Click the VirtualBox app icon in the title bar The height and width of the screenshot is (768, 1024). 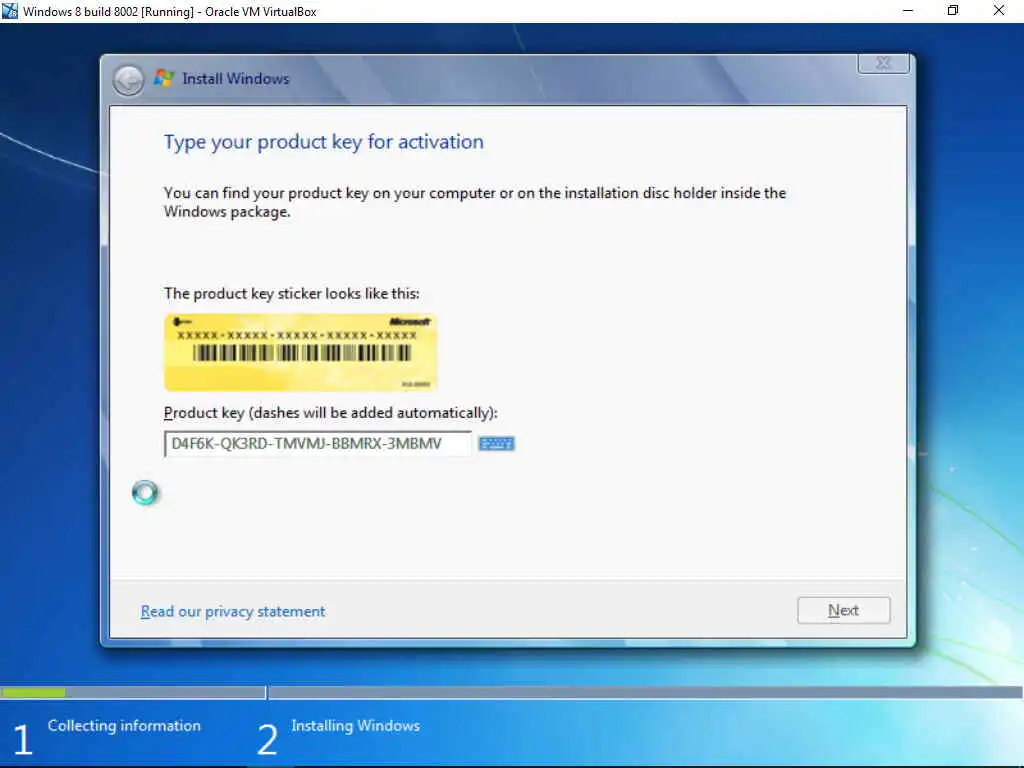tap(10, 11)
